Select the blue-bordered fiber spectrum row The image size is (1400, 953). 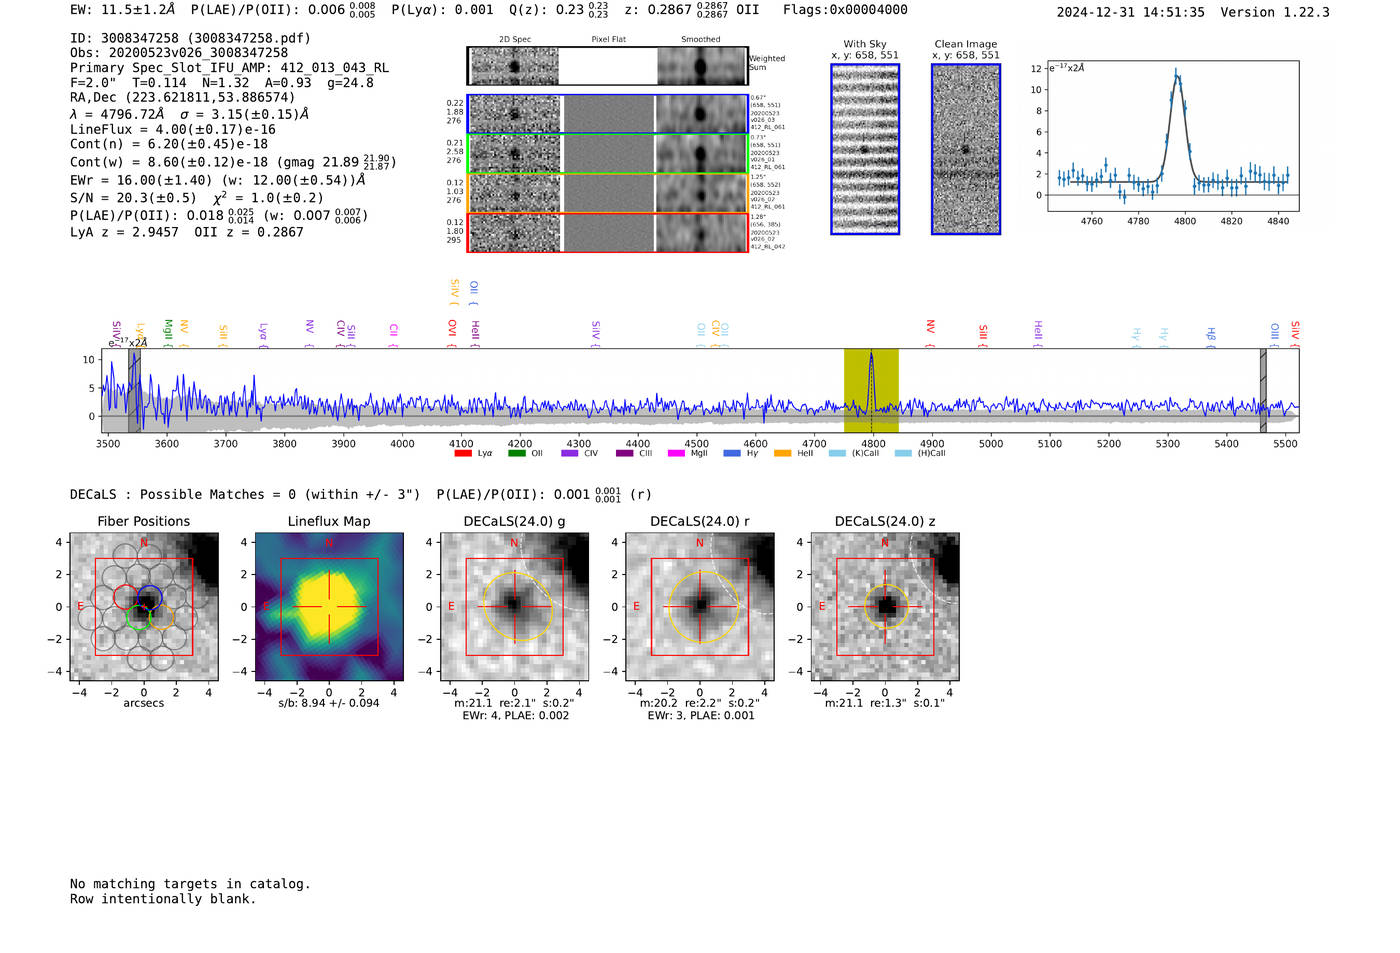608,114
